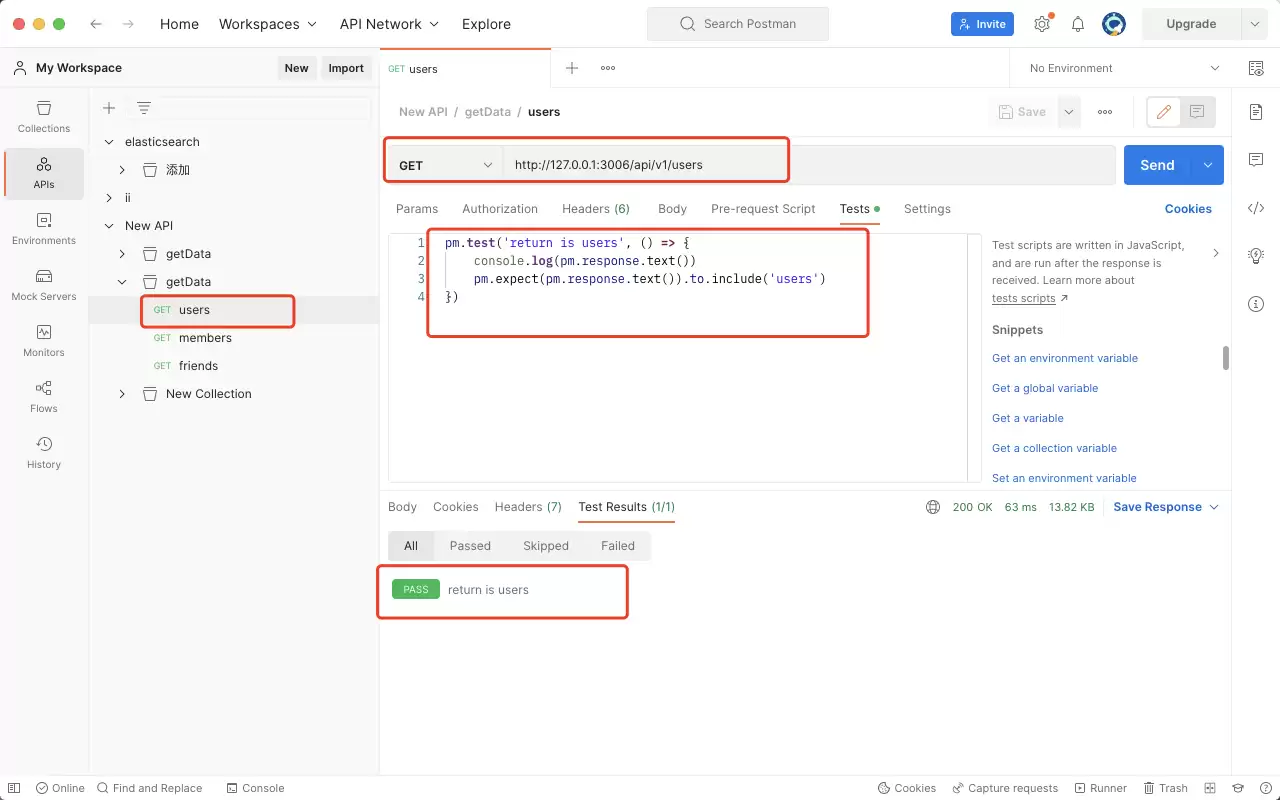The width and height of the screenshot is (1280, 800).
Task: Open the Collections sidebar panel
Action: pyautogui.click(x=44, y=117)
